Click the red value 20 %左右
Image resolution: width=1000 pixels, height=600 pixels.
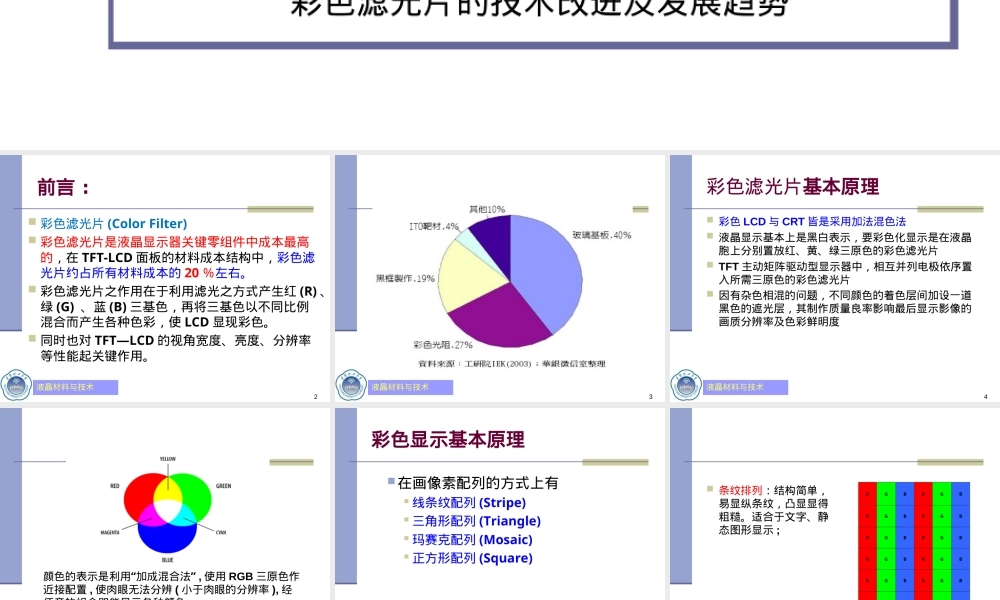point(214,273)
